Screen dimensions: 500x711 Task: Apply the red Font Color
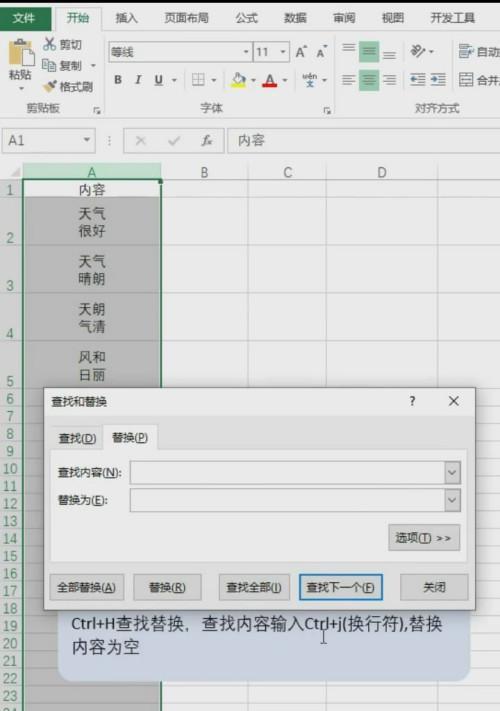click(270, 80)
